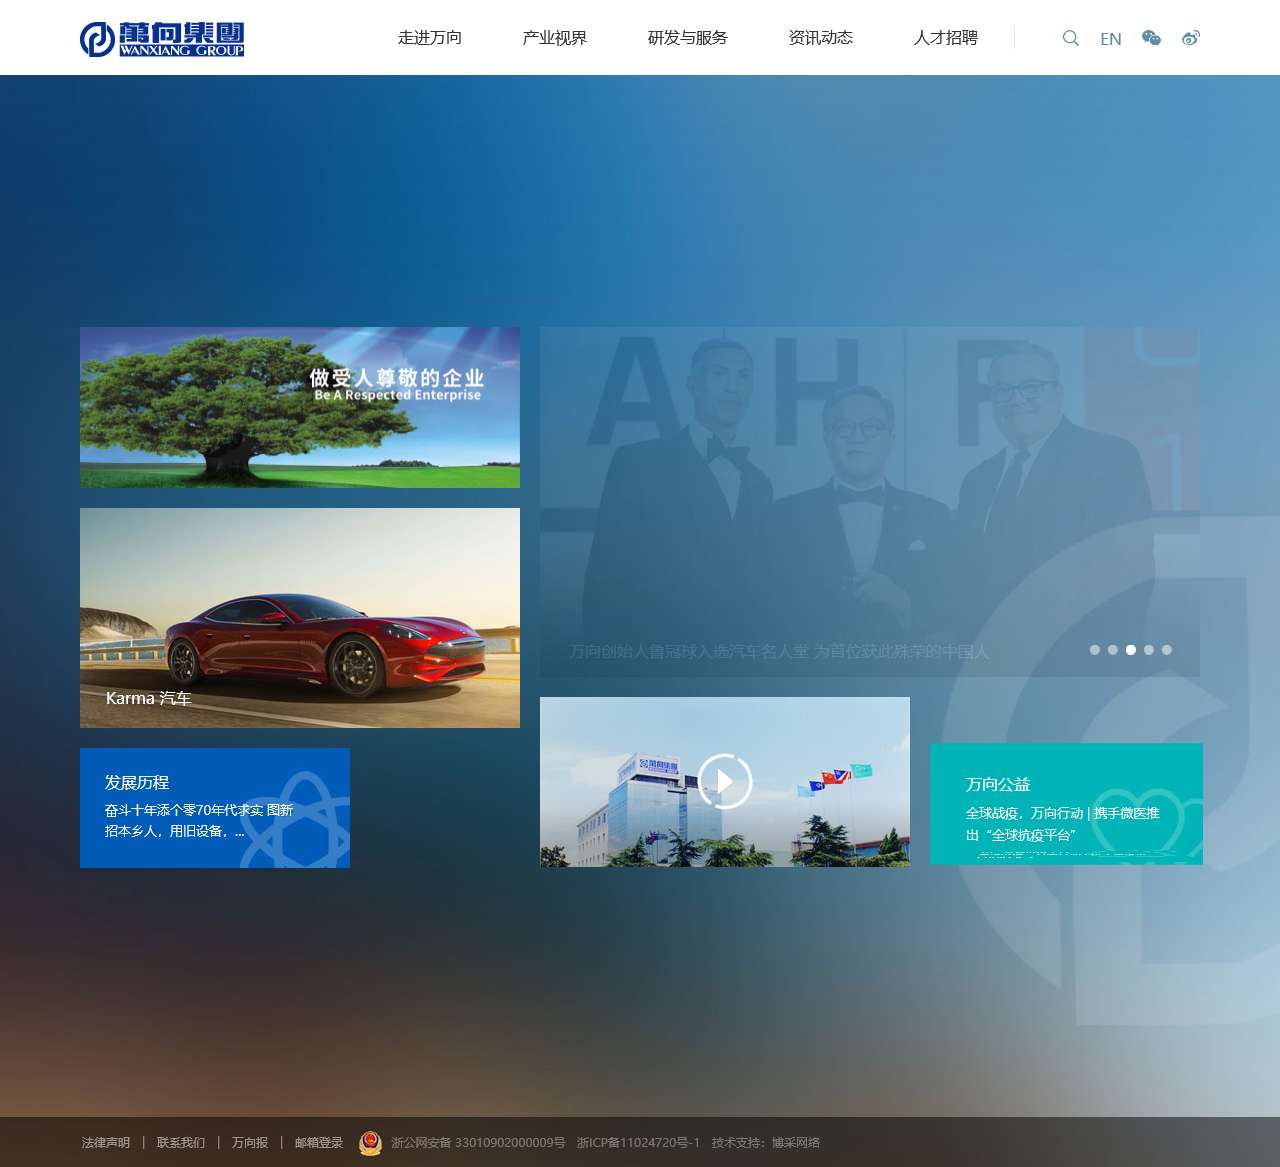The width and height of the screenshot is (1280, 1167).
Task: Go to 资讯动态 section
Action: [x=820, y=38]
